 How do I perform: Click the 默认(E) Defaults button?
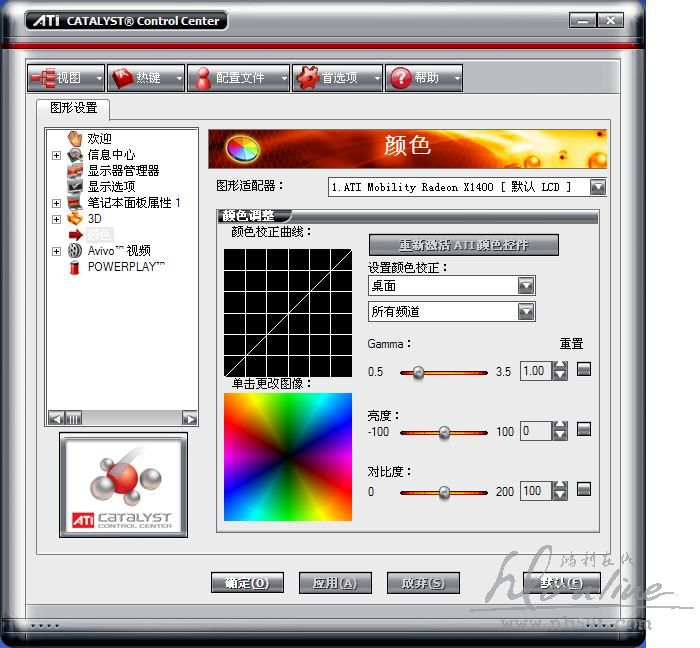[562, 583]
